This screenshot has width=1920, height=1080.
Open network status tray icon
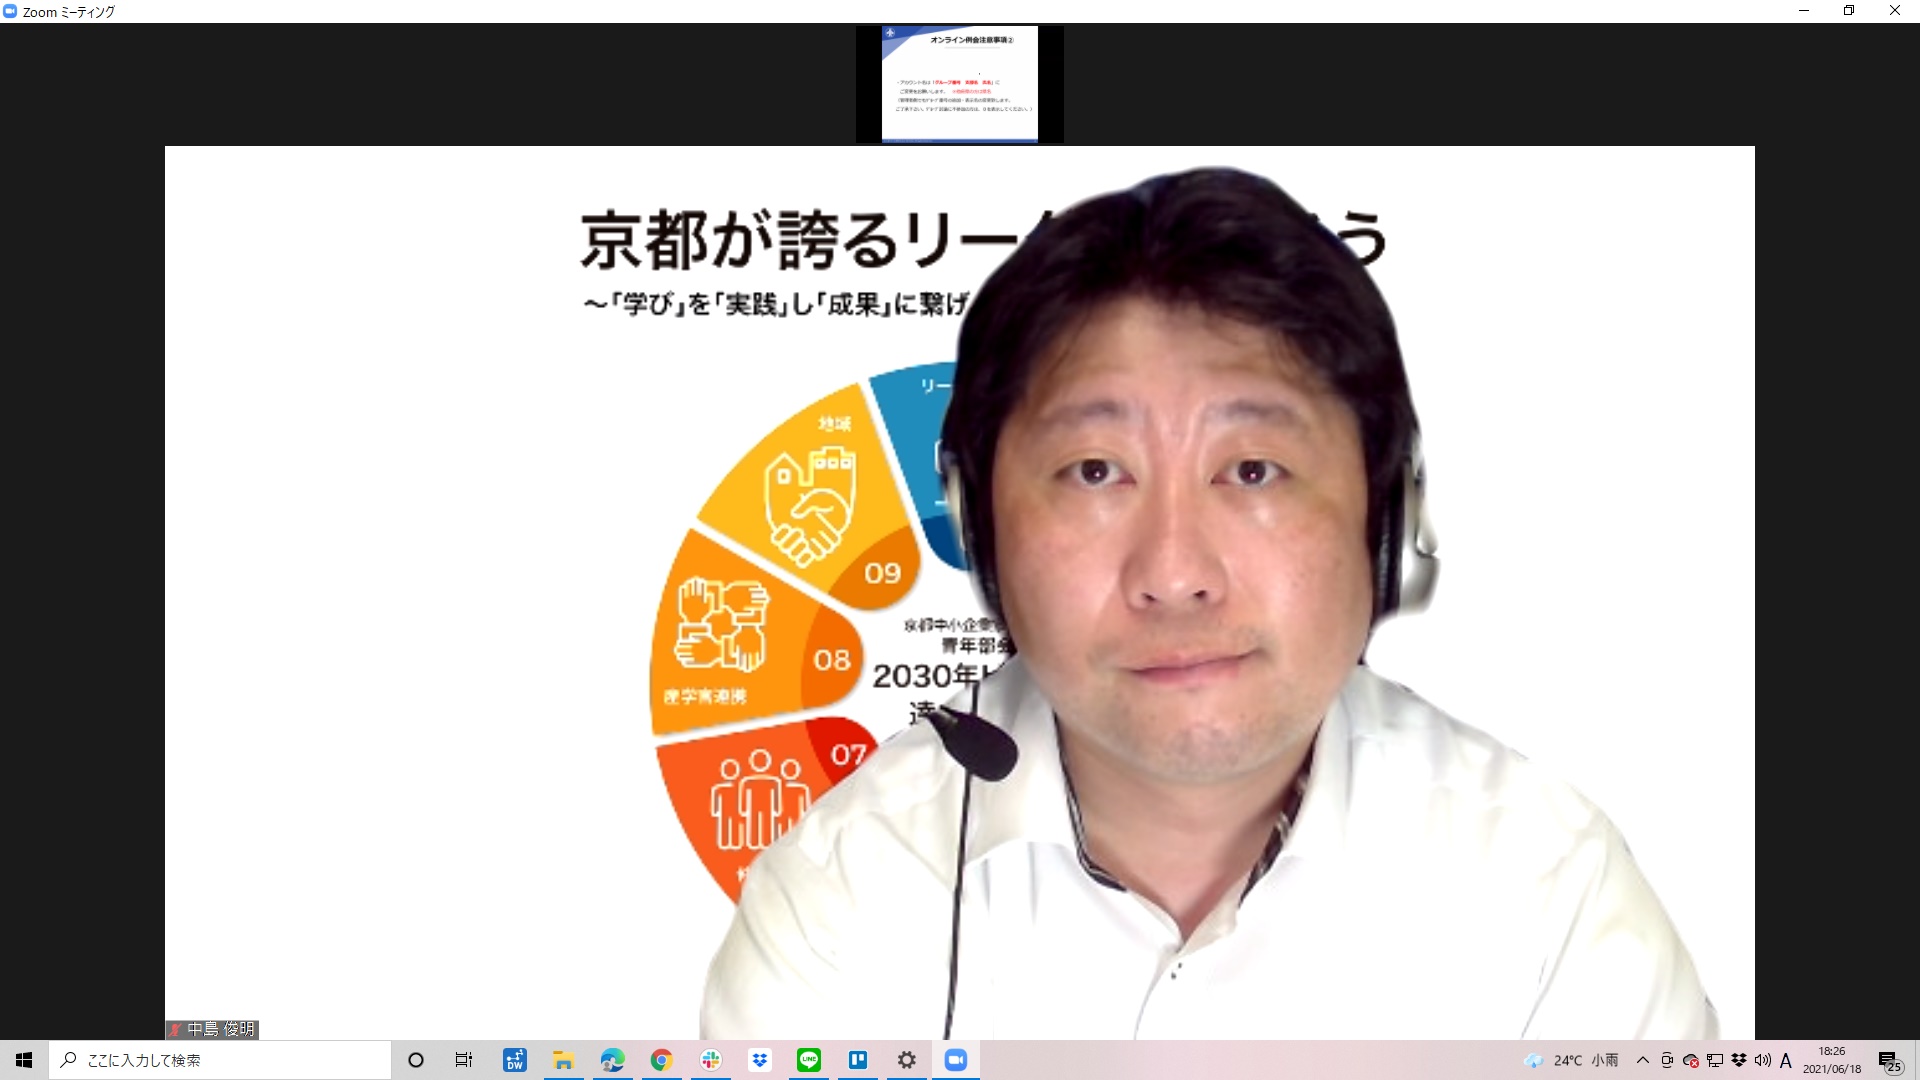(x=1714, y=1060)
